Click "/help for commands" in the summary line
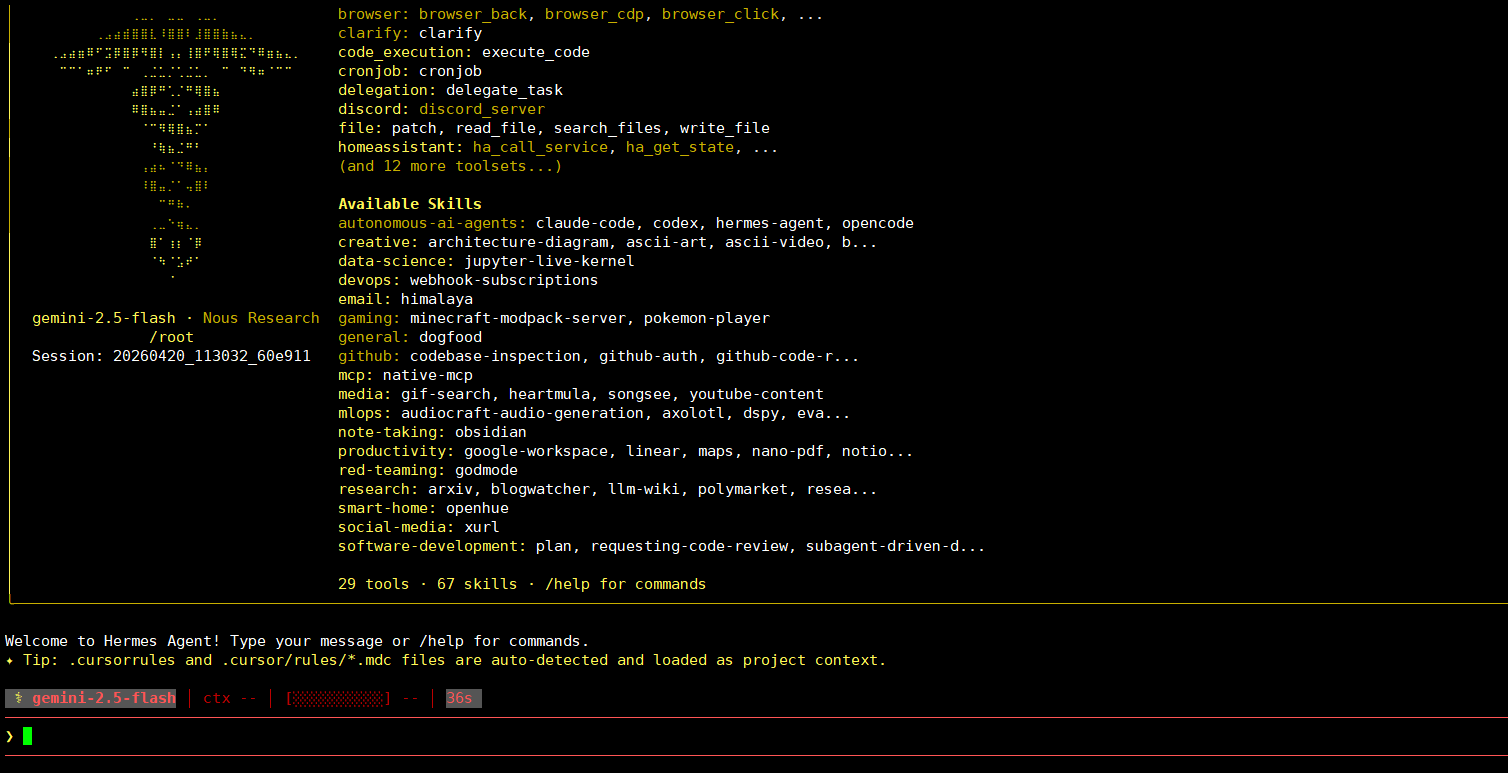The image size is (1508, 773). point(625,584)
